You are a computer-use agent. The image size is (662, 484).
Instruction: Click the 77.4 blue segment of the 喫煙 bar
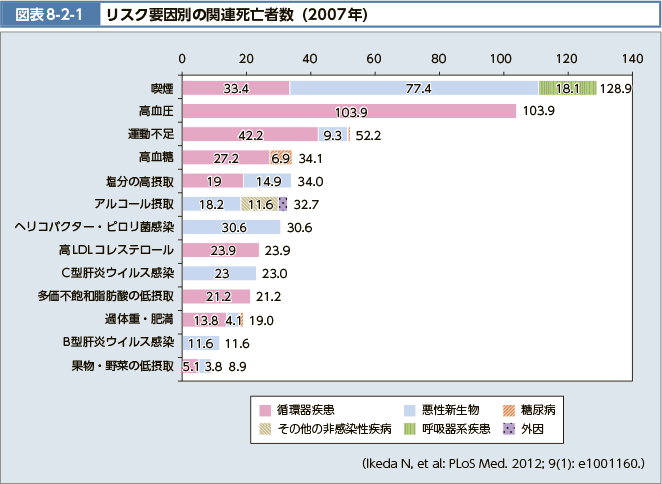pyautogui.click(x=414, y=88)
